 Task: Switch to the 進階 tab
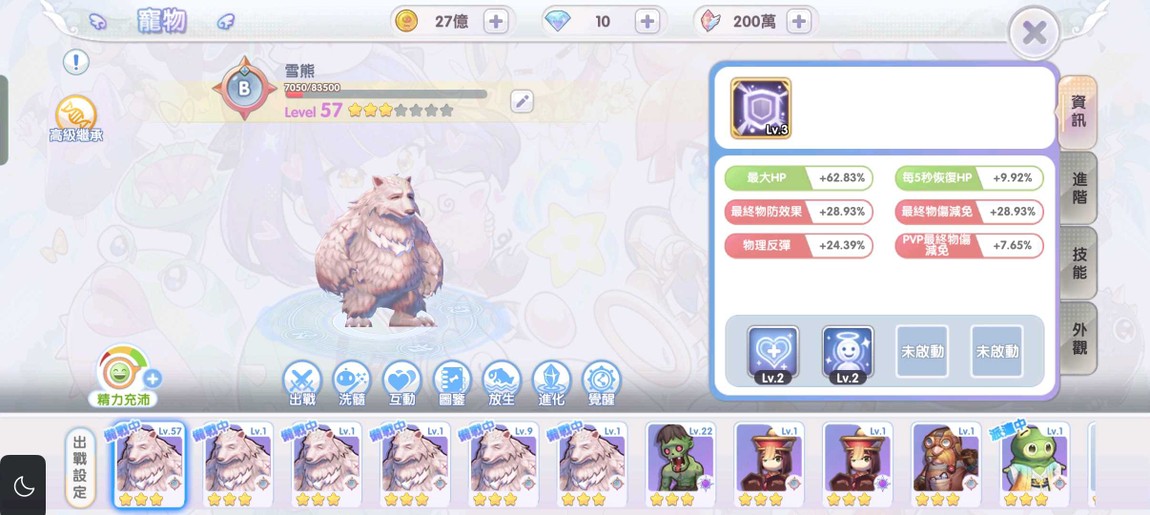tap(1079, 189)
